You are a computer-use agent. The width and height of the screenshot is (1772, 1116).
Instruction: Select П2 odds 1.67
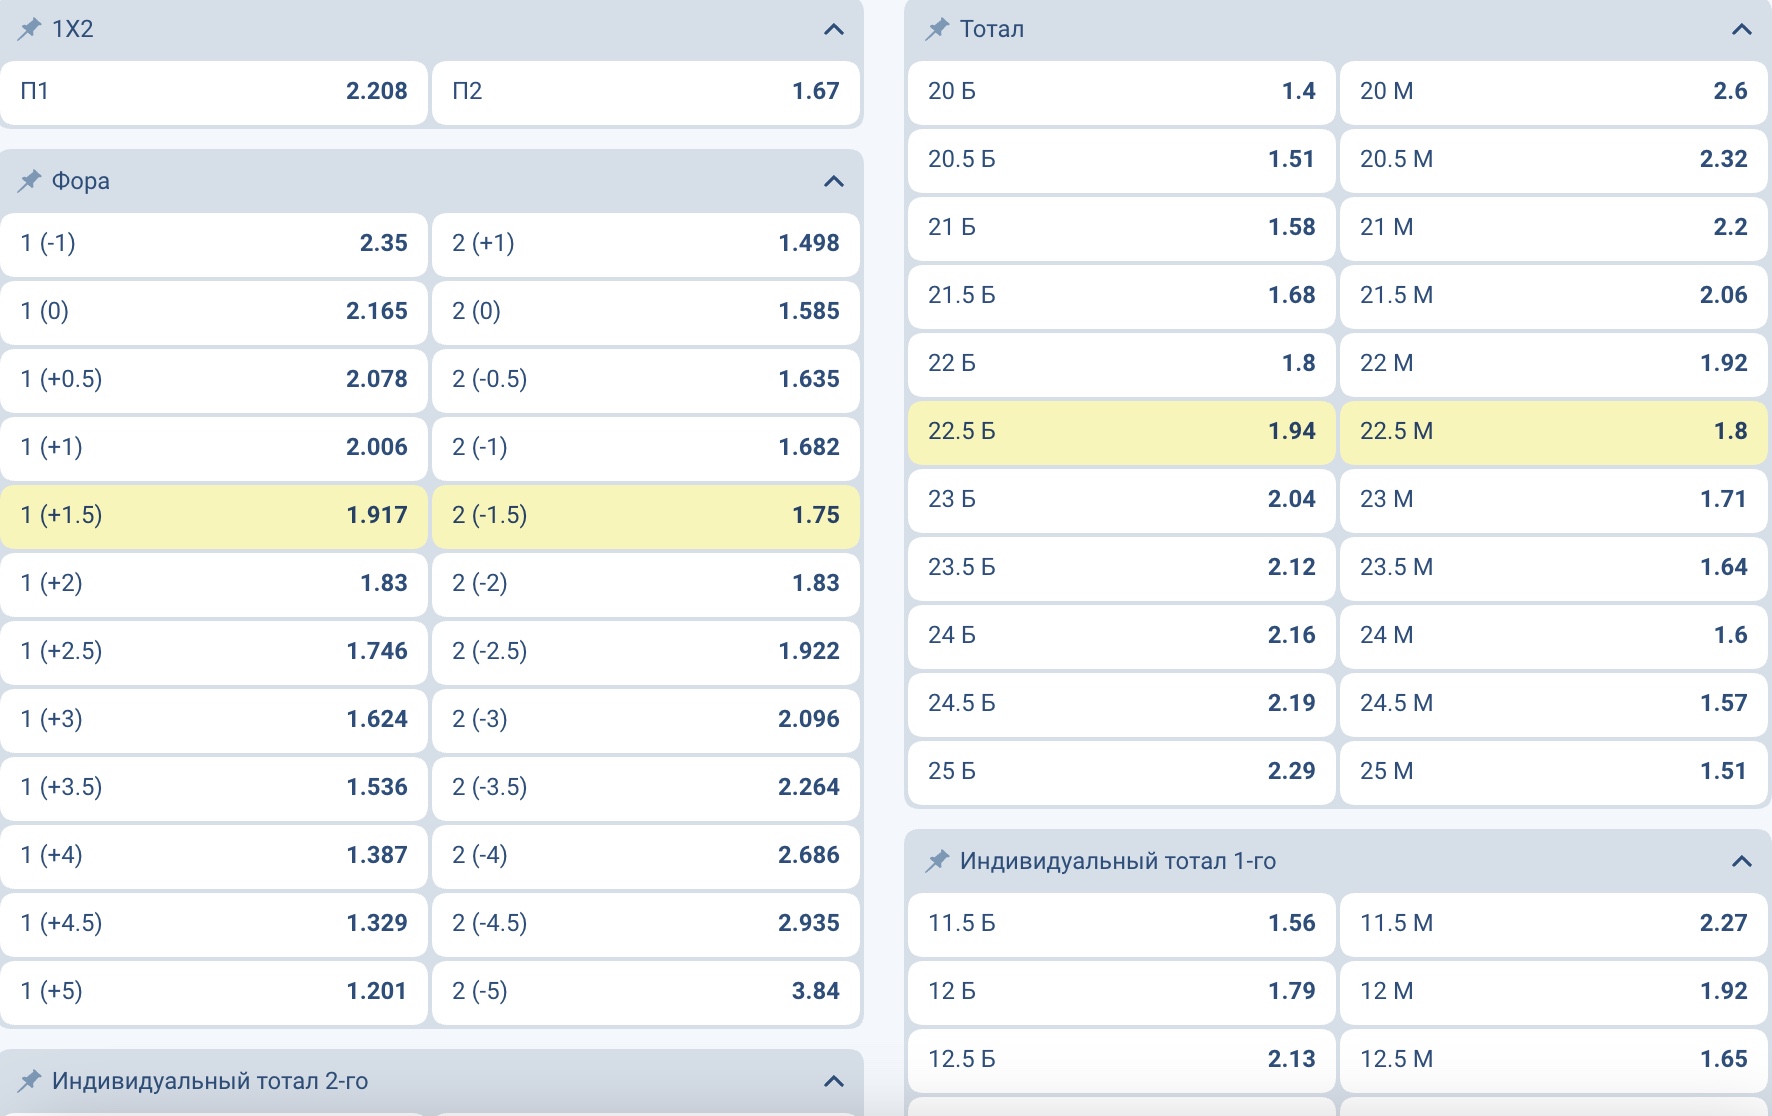click(646, 92)
